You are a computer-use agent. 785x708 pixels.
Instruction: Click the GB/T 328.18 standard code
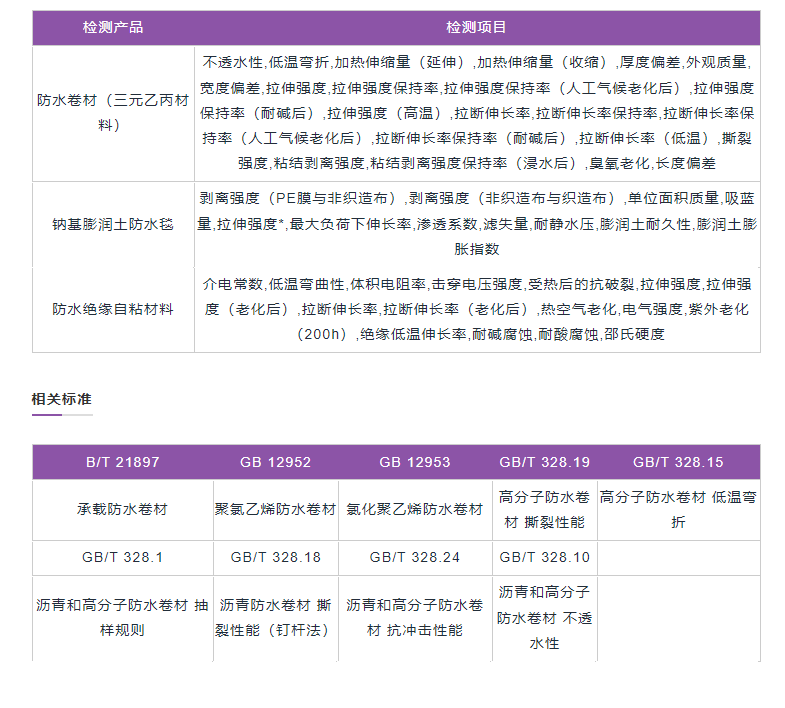point(275,557)
